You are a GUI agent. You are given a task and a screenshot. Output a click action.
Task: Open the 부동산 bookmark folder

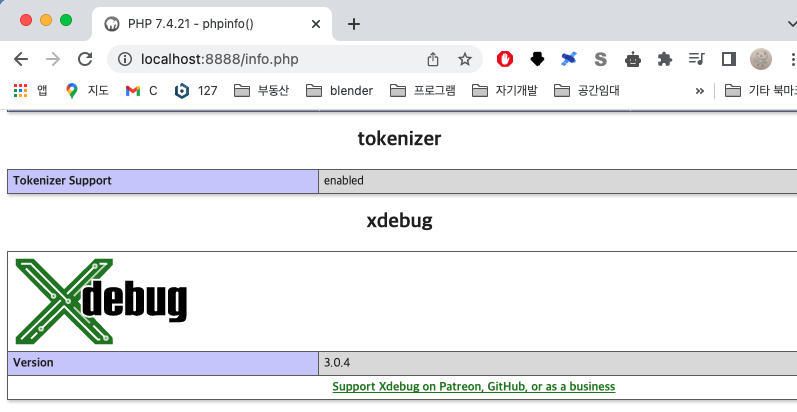point(261,90)
